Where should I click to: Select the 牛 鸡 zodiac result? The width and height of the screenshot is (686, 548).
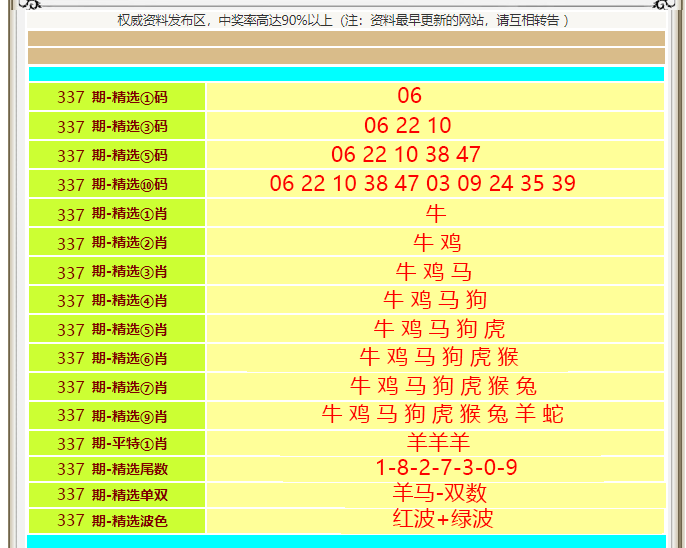pyautogui.click(x=437, y=242)
